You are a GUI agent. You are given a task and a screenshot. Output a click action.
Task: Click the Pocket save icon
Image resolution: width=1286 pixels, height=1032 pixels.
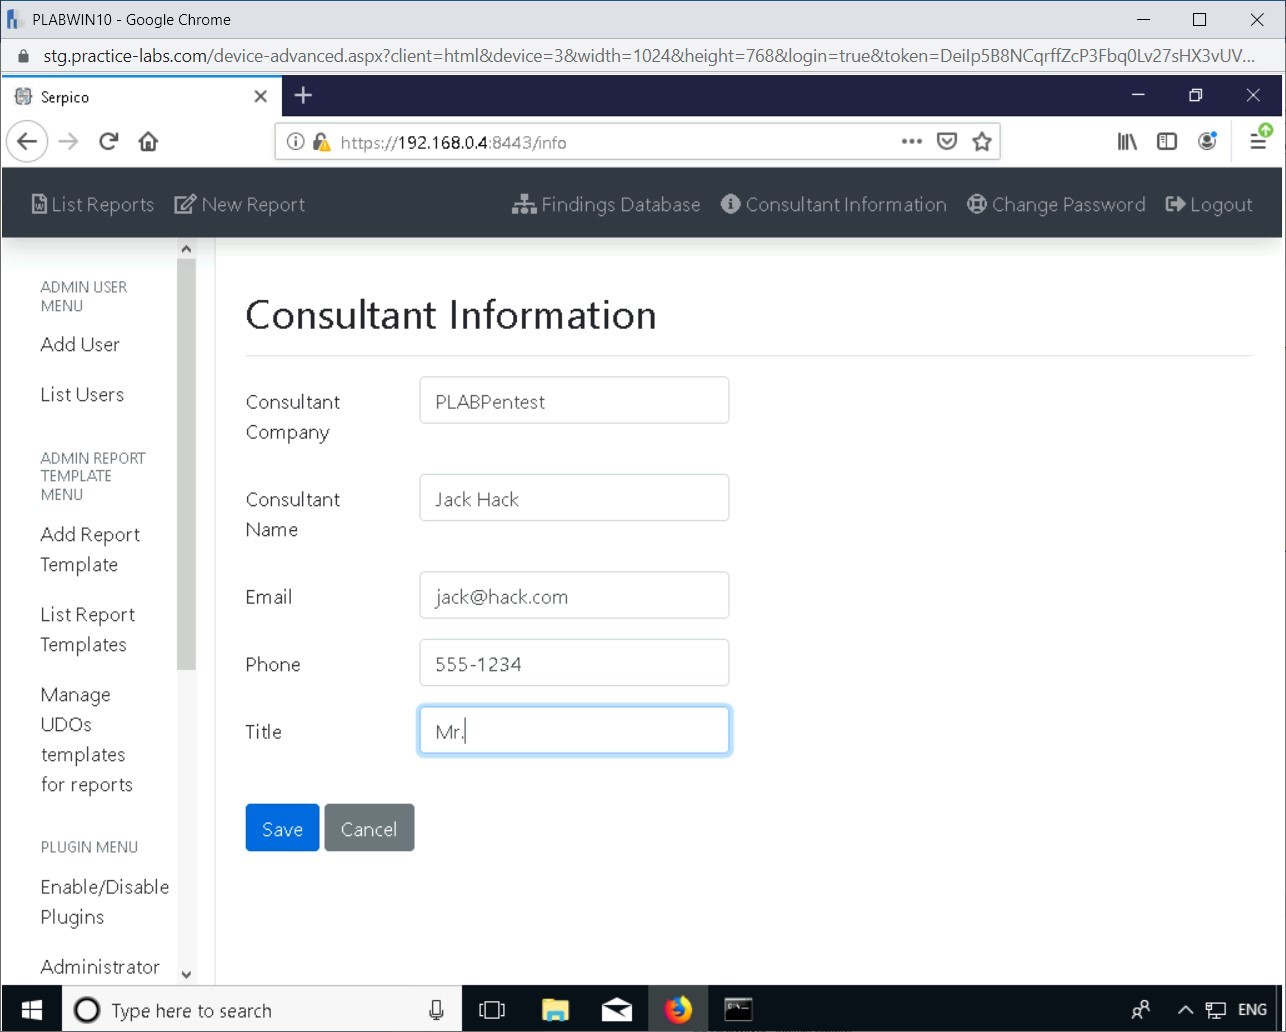point(946,142)
